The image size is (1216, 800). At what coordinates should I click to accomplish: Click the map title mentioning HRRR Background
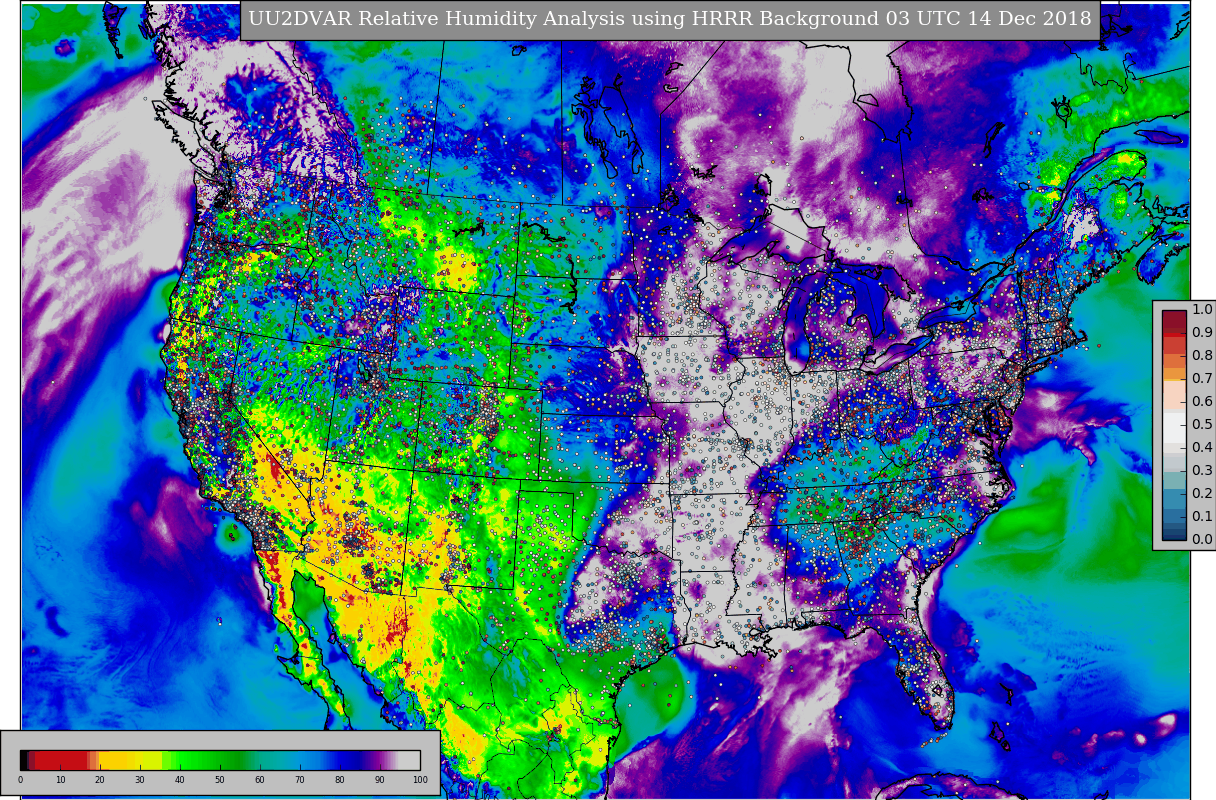click(x=670, y=19)
